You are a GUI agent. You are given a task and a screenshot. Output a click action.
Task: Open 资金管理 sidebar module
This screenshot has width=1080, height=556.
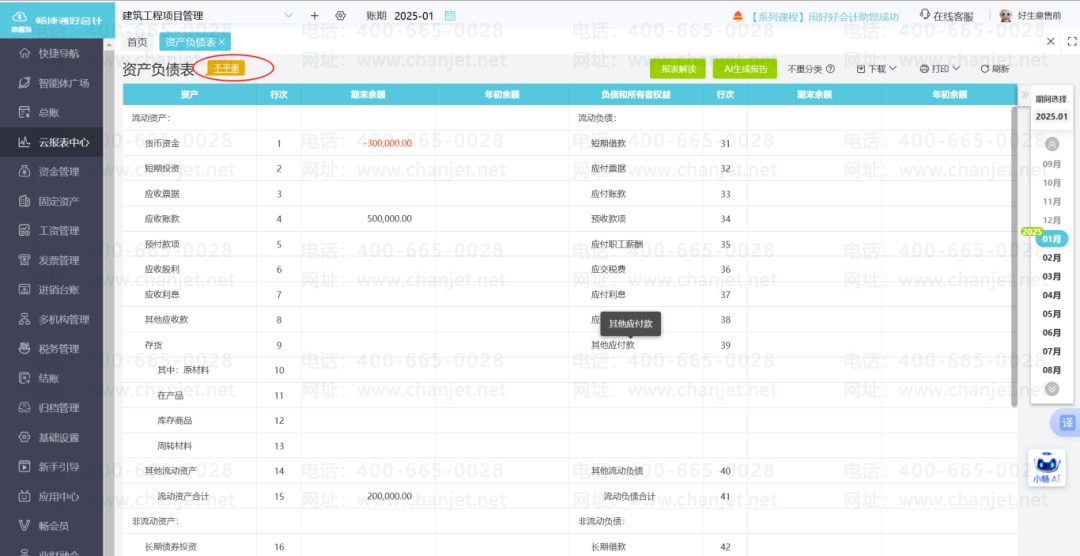tap(52, 172)
